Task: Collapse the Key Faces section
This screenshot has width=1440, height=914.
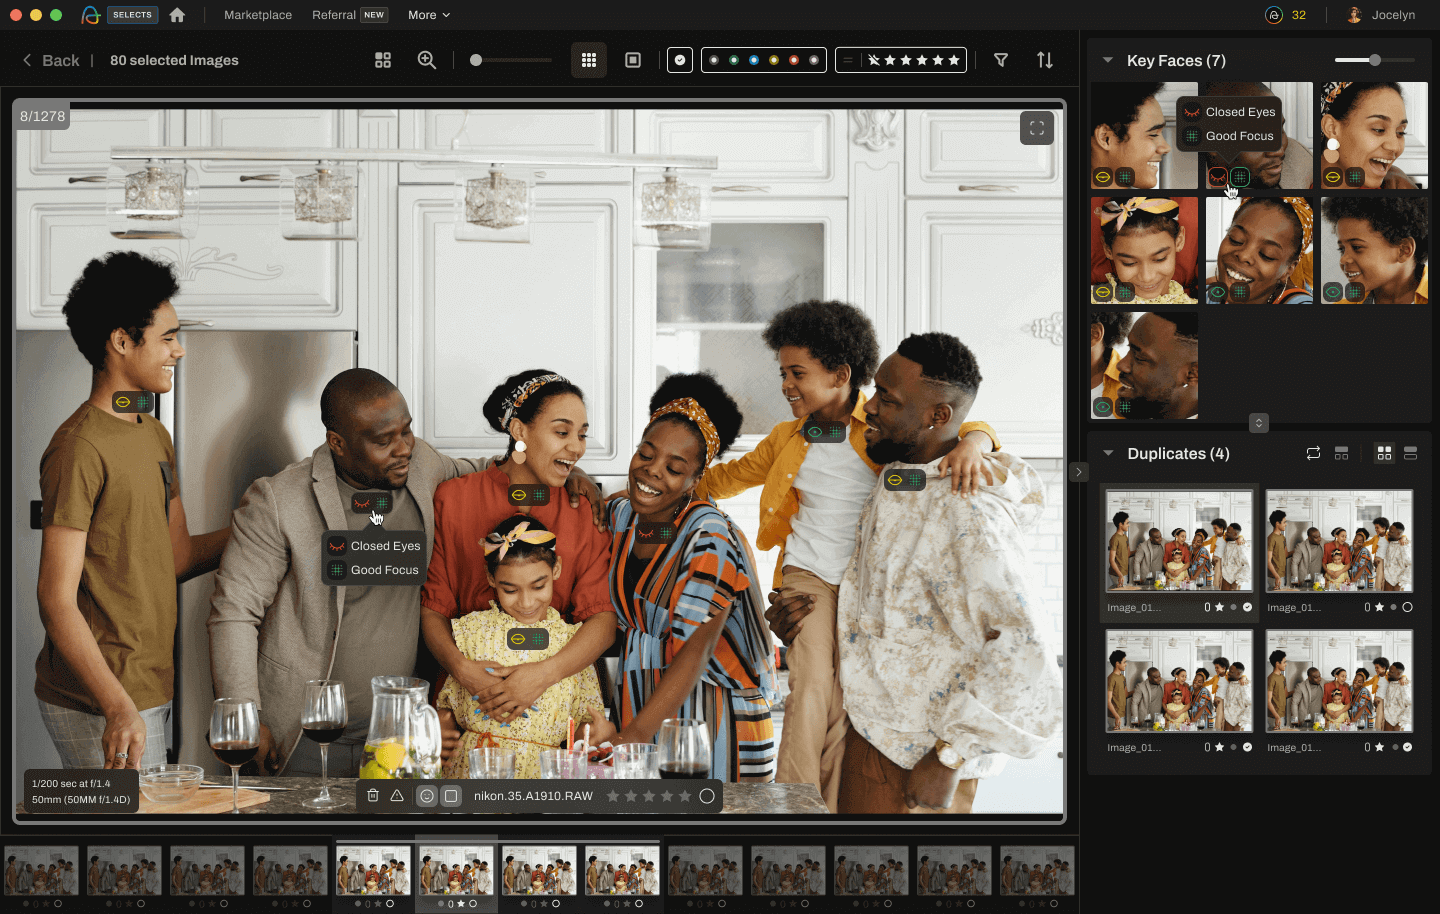Action: click(x=1108, y=60)
